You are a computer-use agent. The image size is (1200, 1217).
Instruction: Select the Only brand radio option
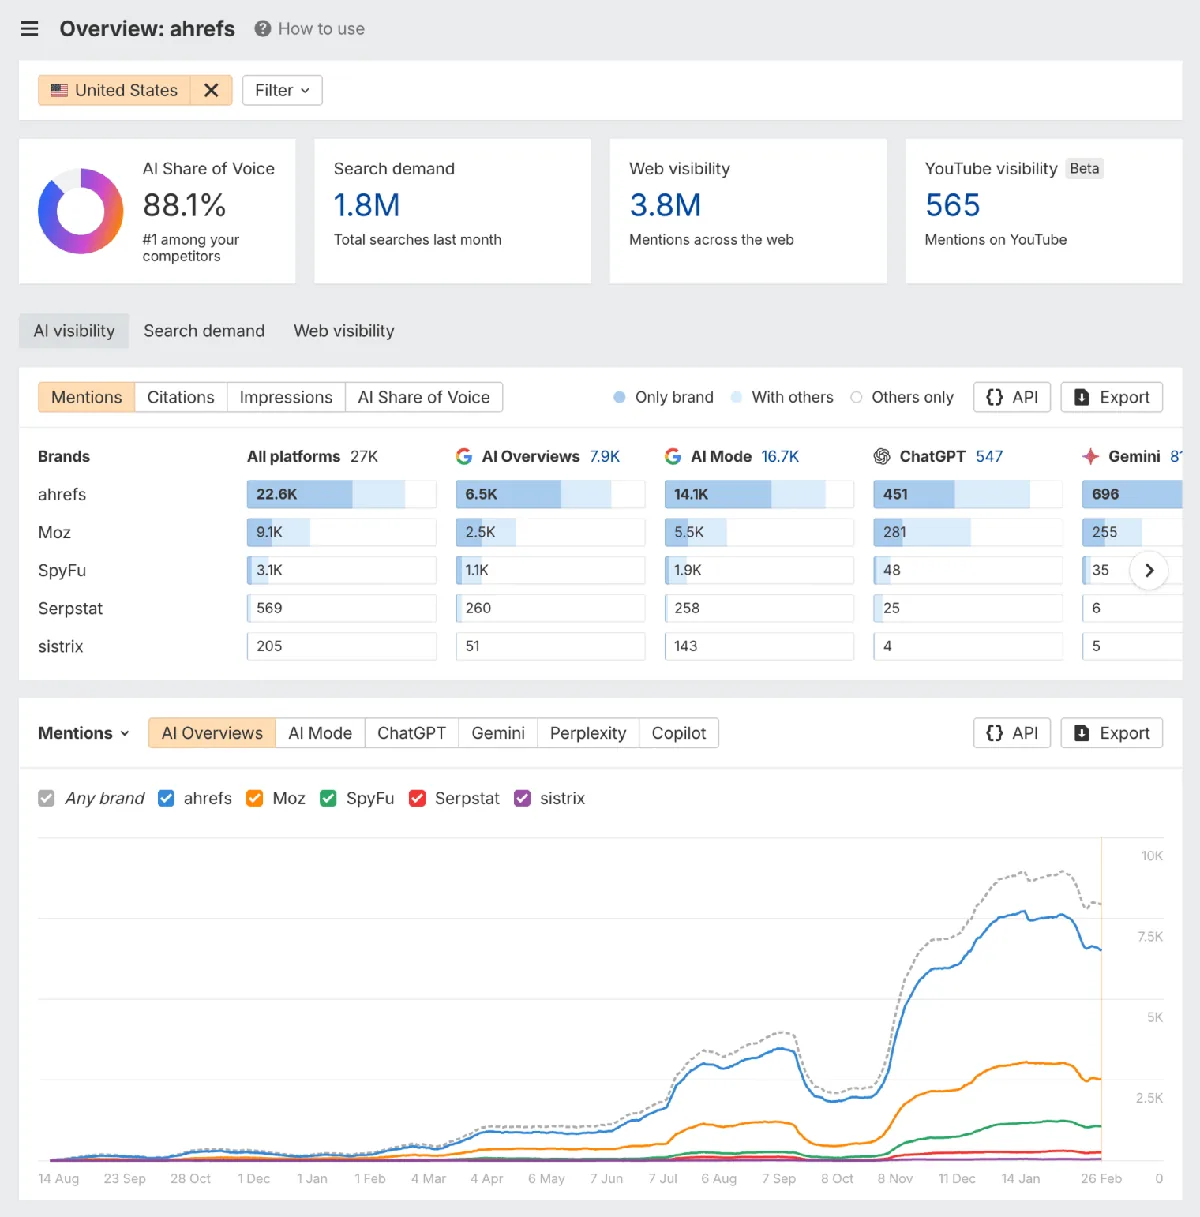coord(620,397)
